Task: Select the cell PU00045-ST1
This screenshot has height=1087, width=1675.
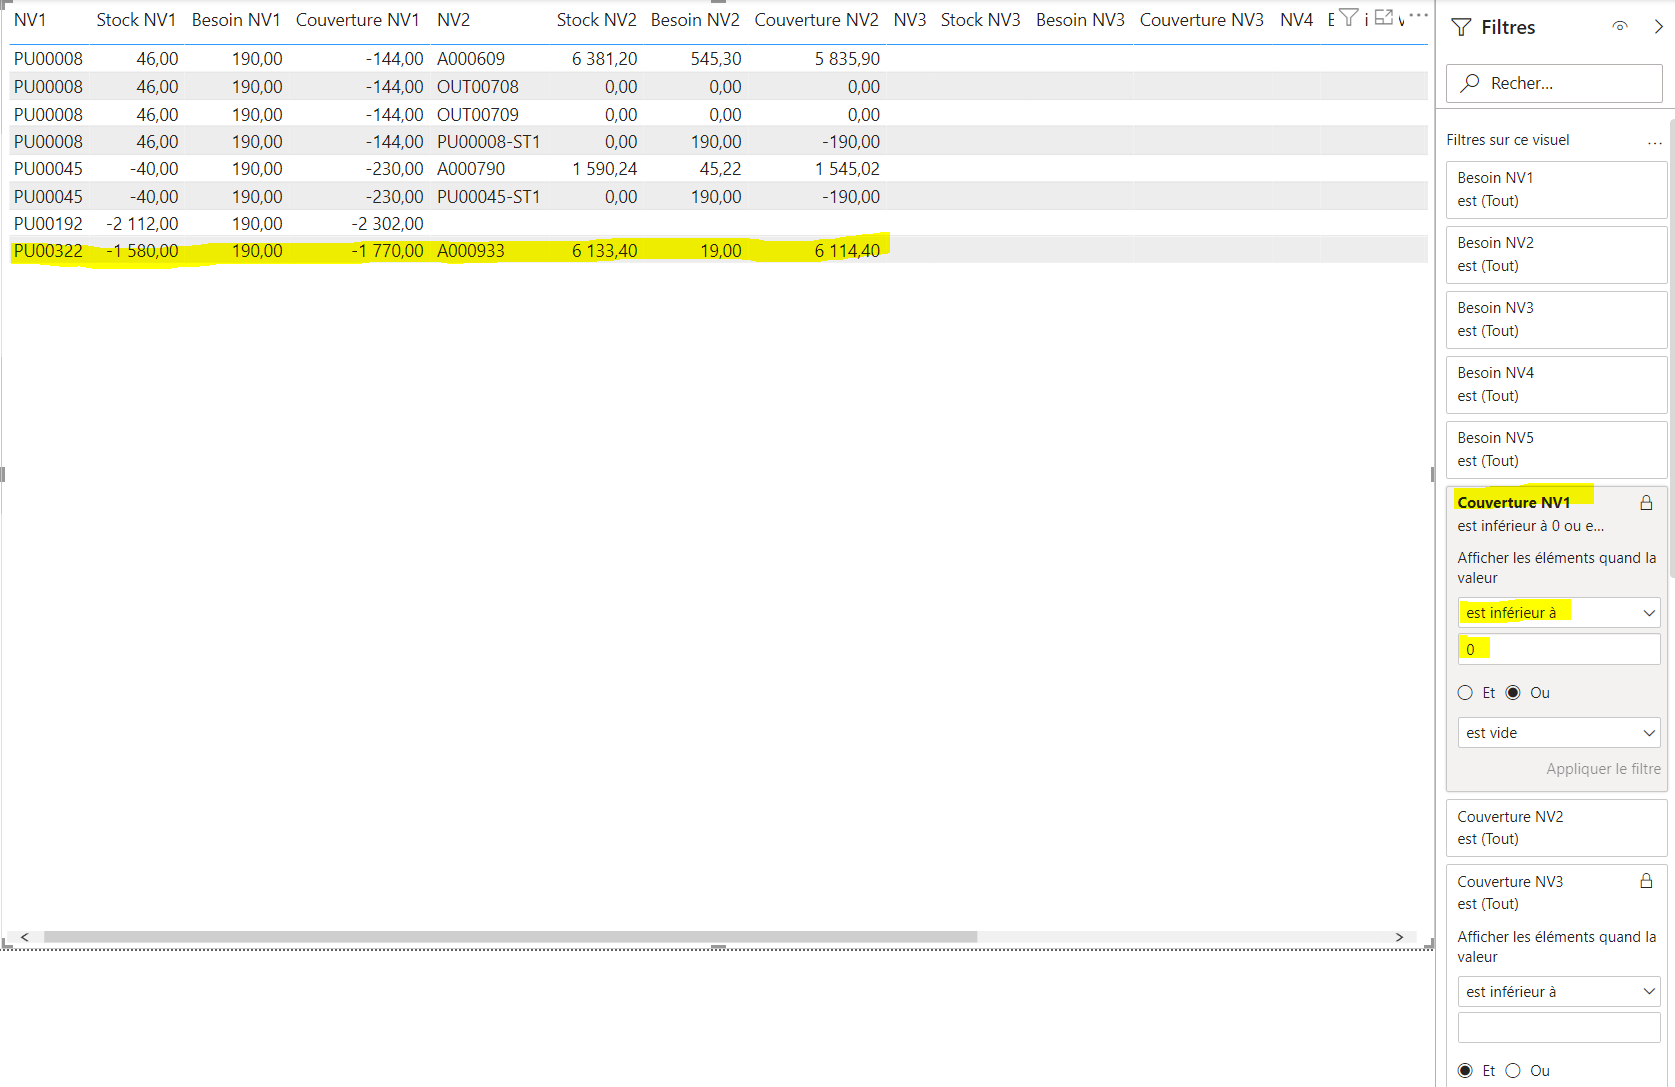Action: tap(488, 197)
